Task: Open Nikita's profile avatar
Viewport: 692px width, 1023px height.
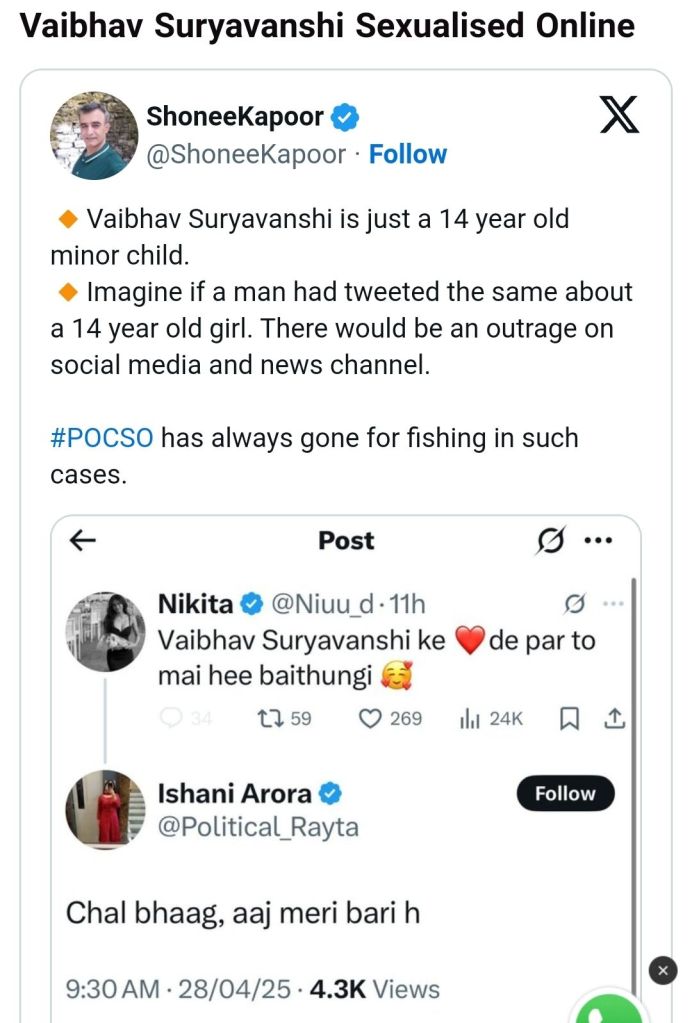Action: [105, 631]
